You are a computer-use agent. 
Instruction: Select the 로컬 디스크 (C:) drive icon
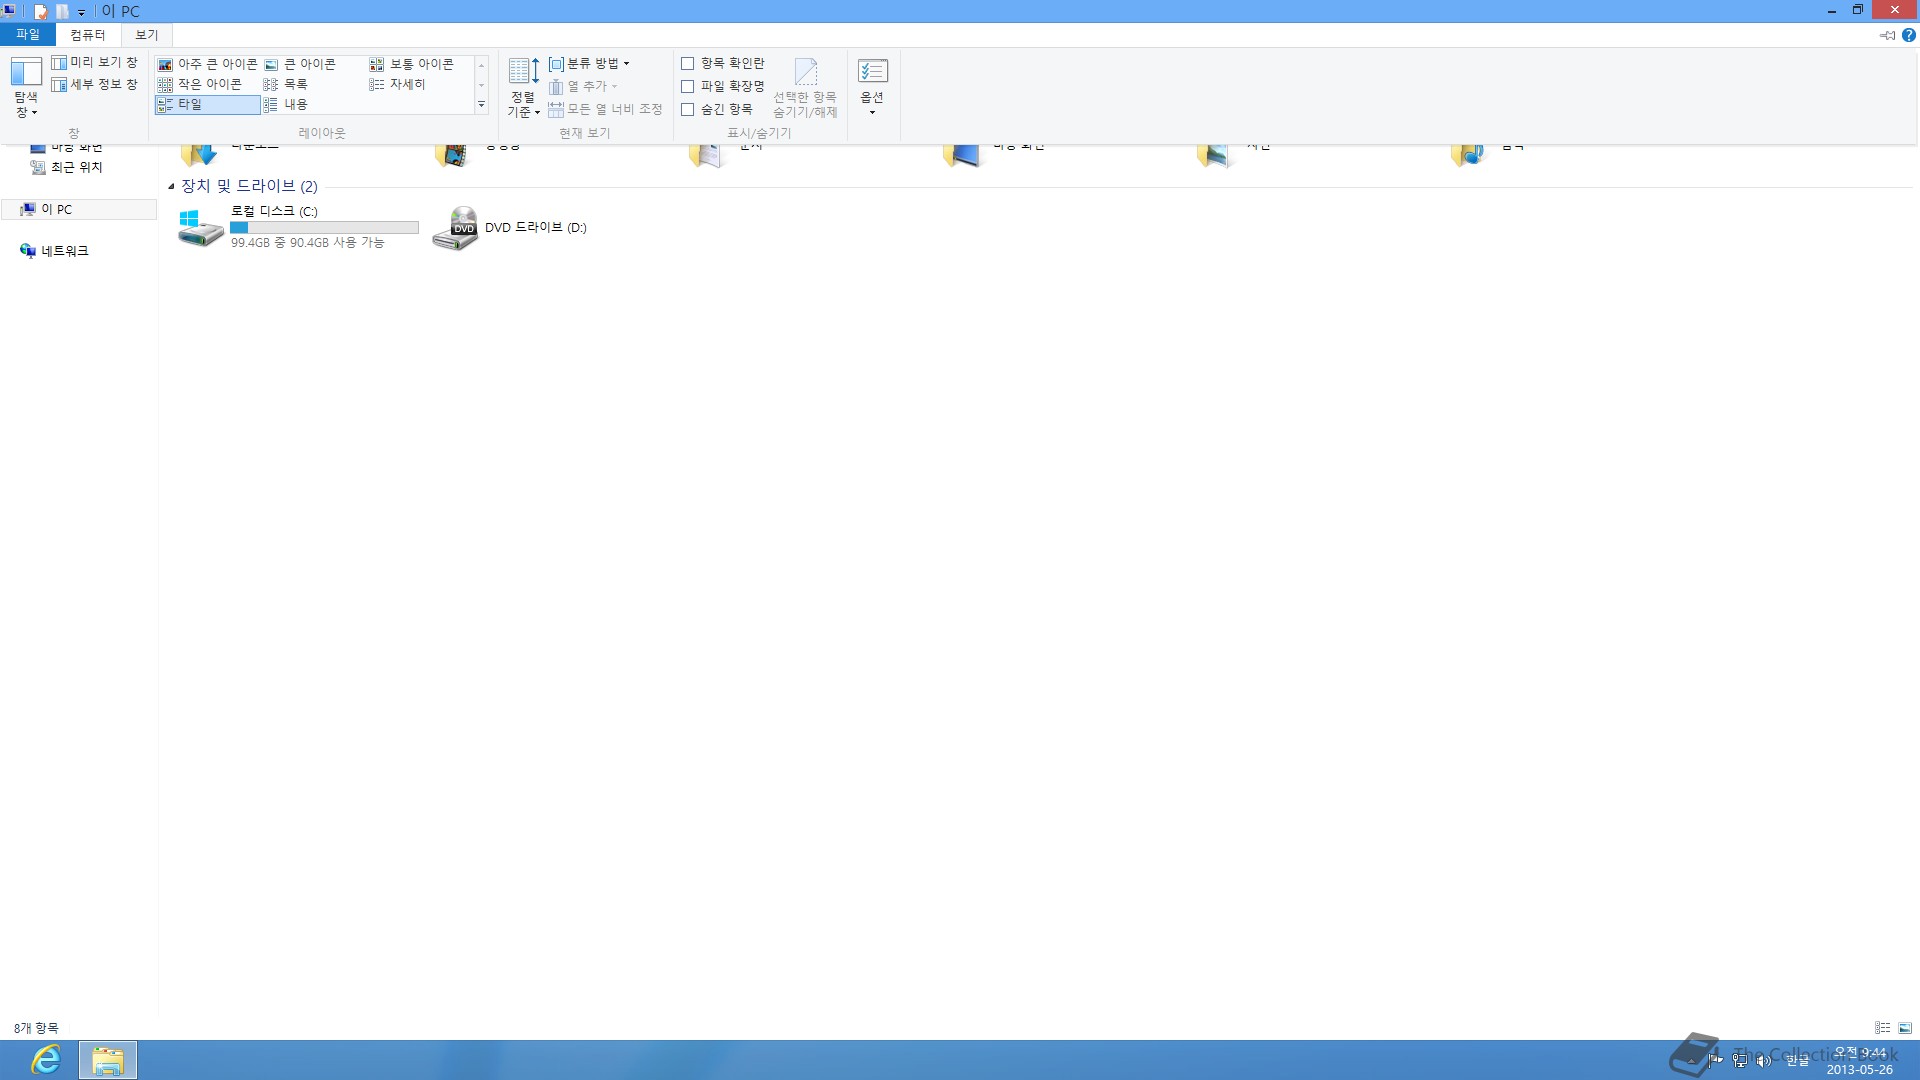[x=200, y=227]
